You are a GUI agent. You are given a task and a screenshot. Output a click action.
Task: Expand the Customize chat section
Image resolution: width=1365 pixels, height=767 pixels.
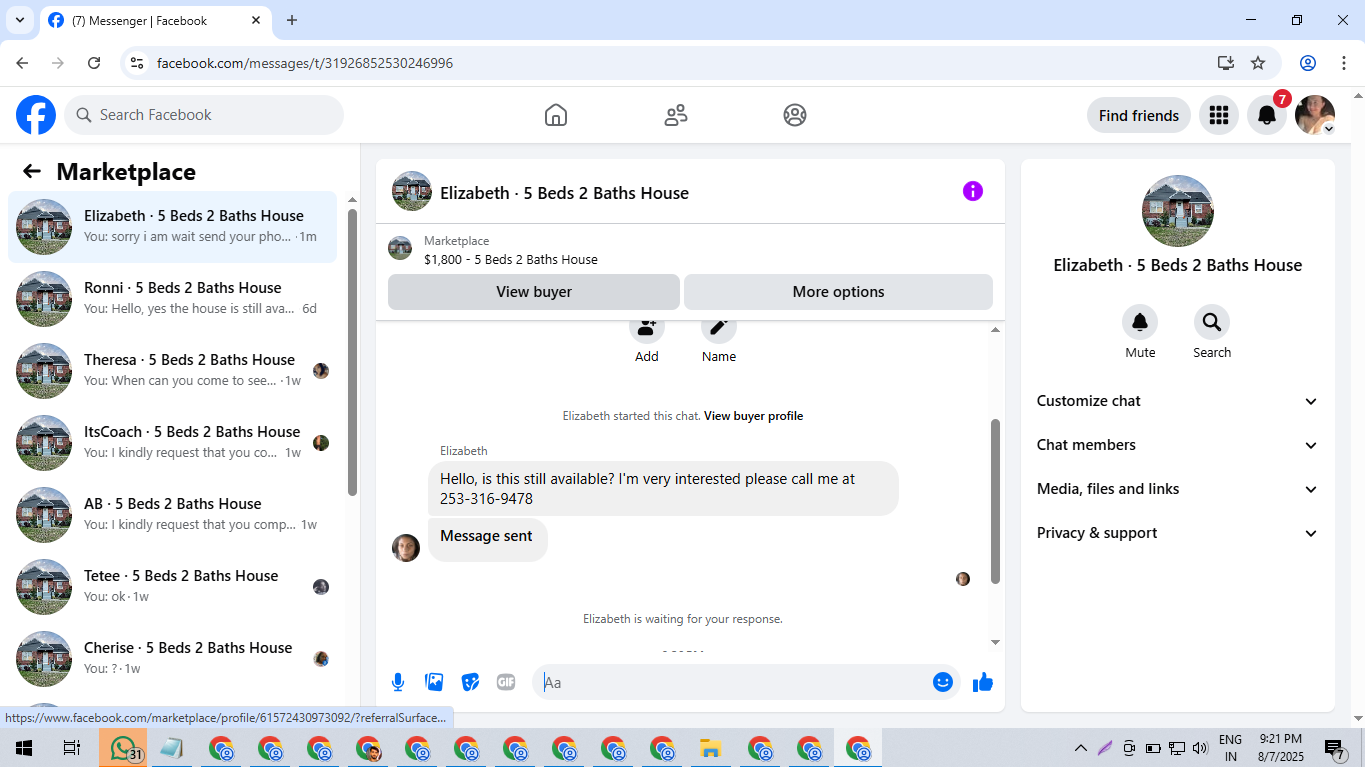(1178, 401)
